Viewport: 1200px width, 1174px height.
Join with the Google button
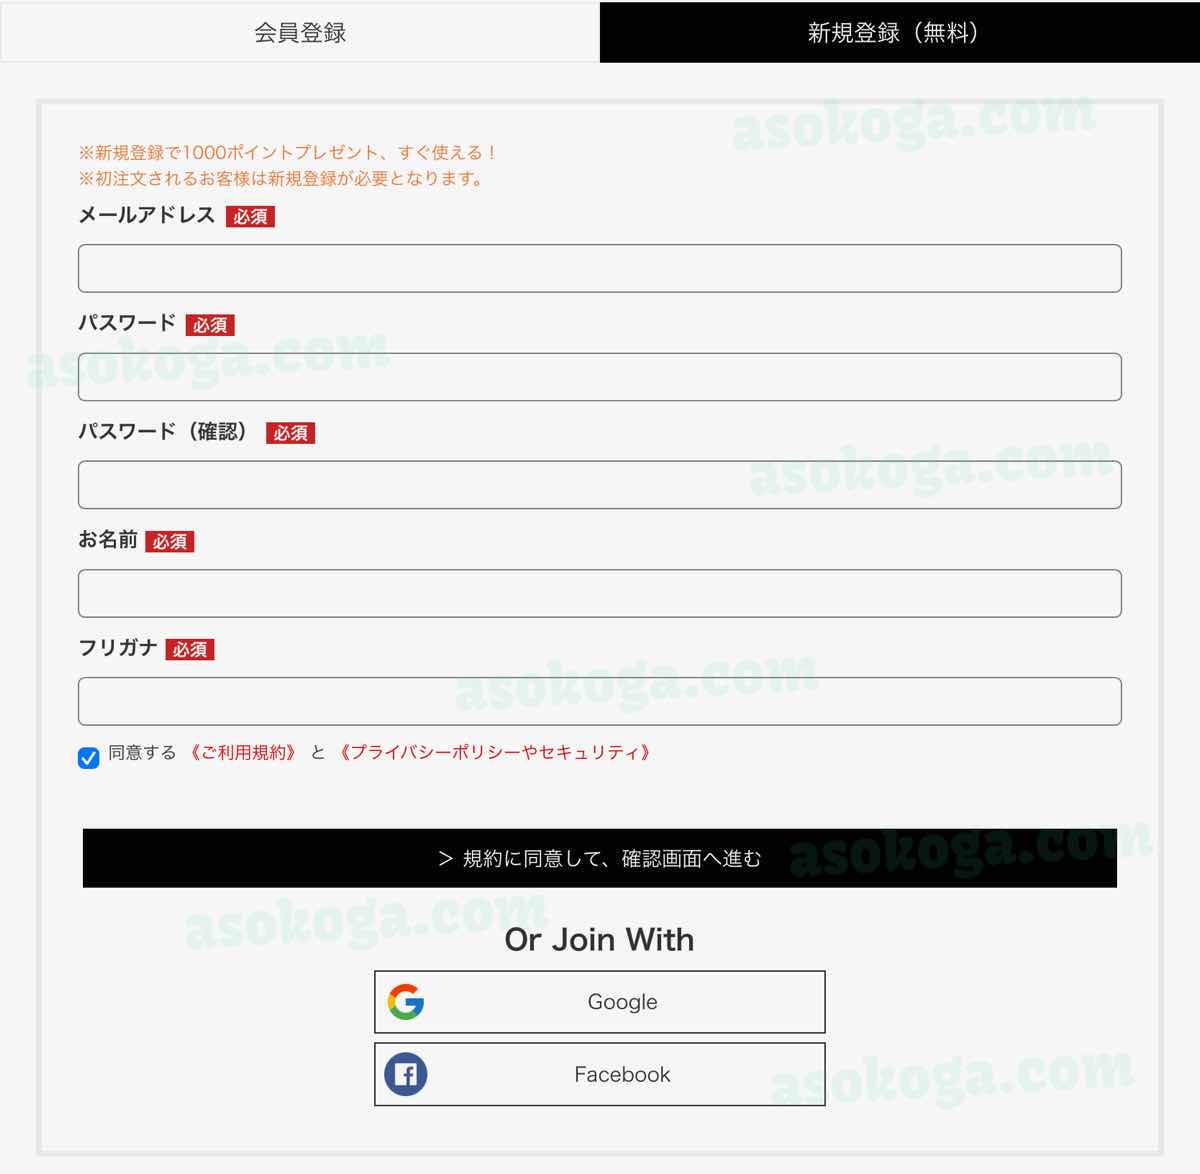600,1002
